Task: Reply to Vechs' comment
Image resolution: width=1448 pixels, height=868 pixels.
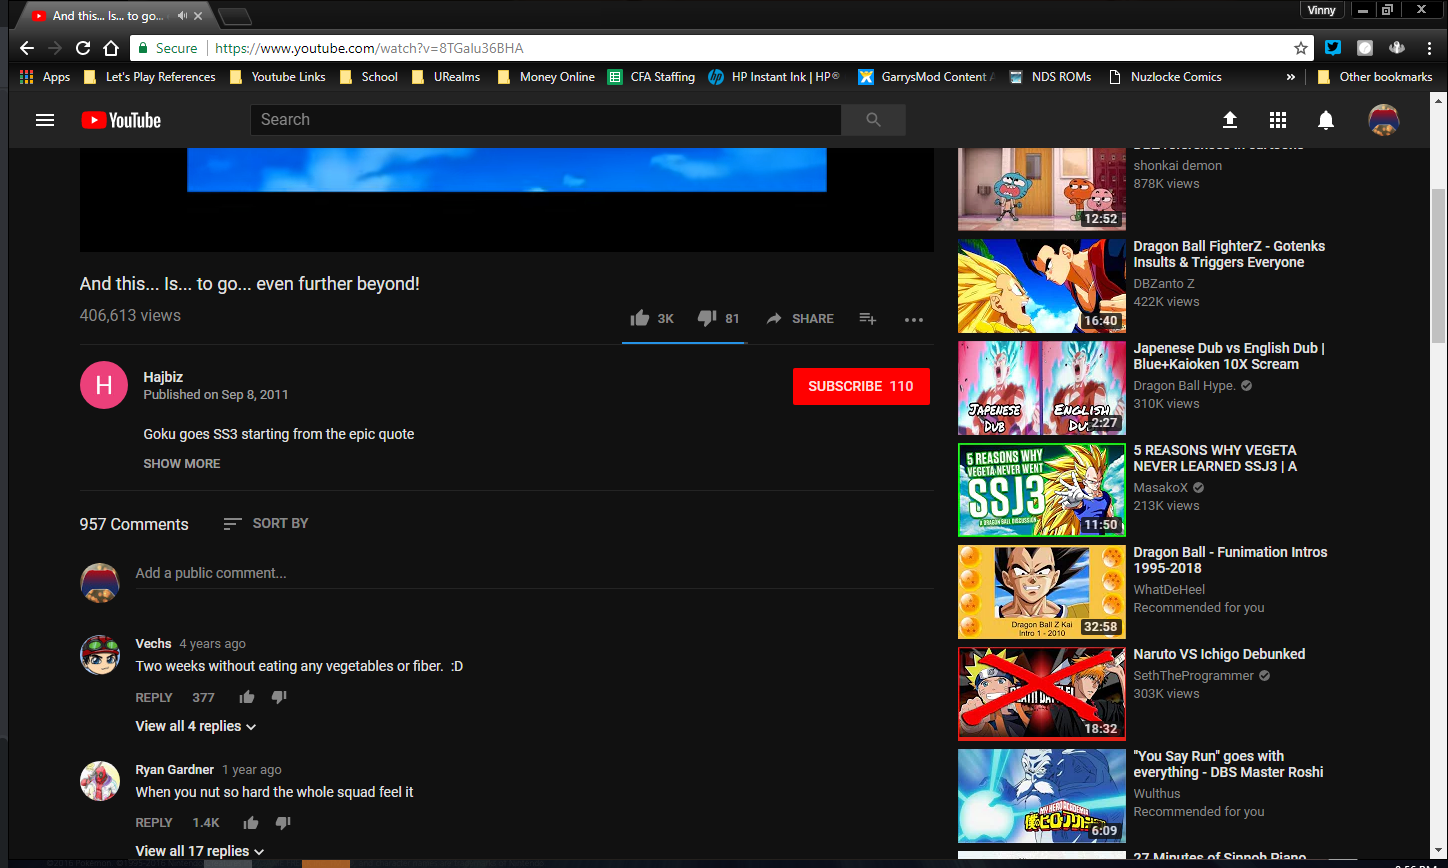Action: [154, 697]
